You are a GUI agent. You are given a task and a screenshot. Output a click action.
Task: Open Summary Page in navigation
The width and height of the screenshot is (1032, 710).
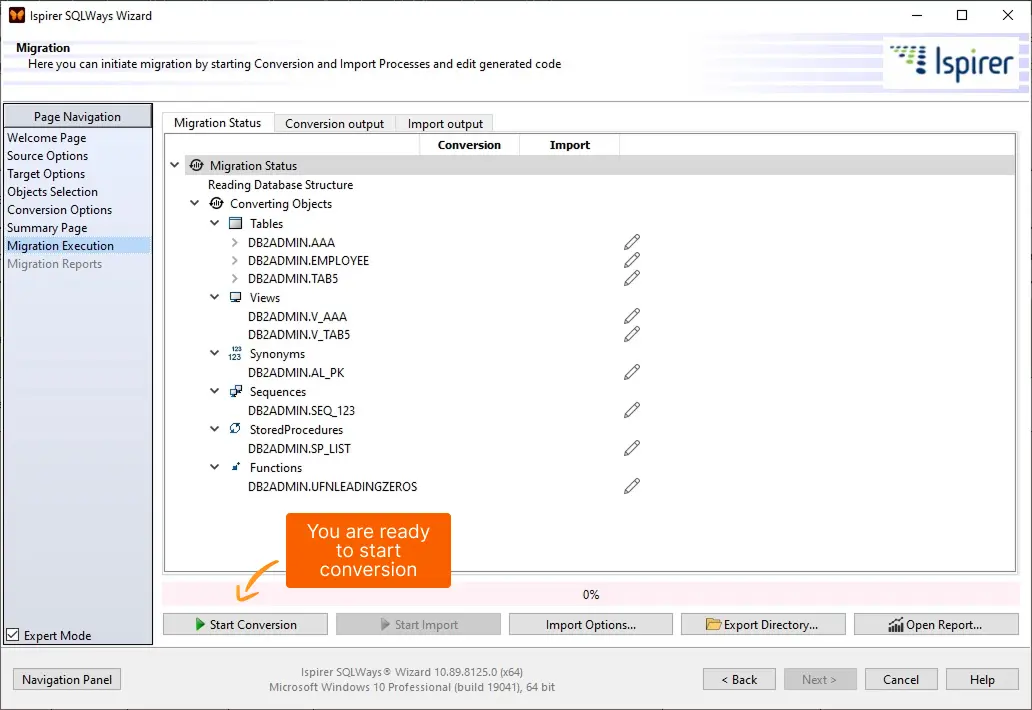click(47, 228)
